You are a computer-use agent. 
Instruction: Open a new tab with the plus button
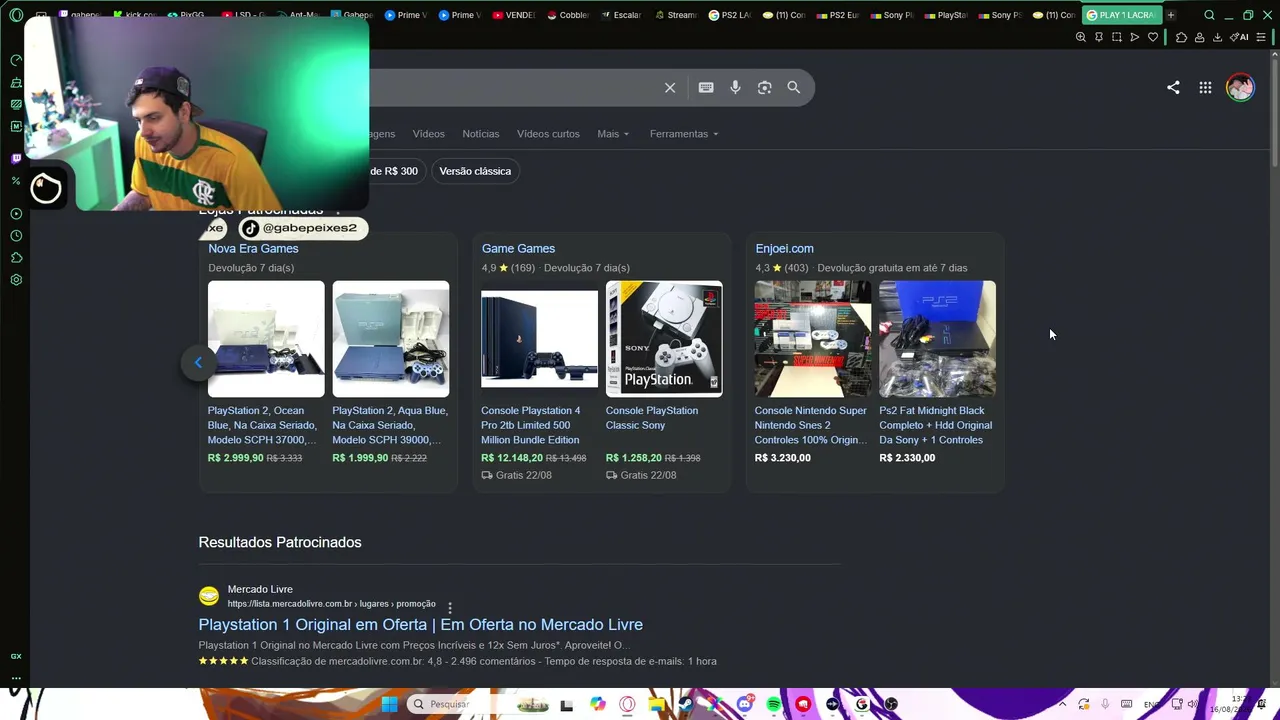[x=1170, y=15]
